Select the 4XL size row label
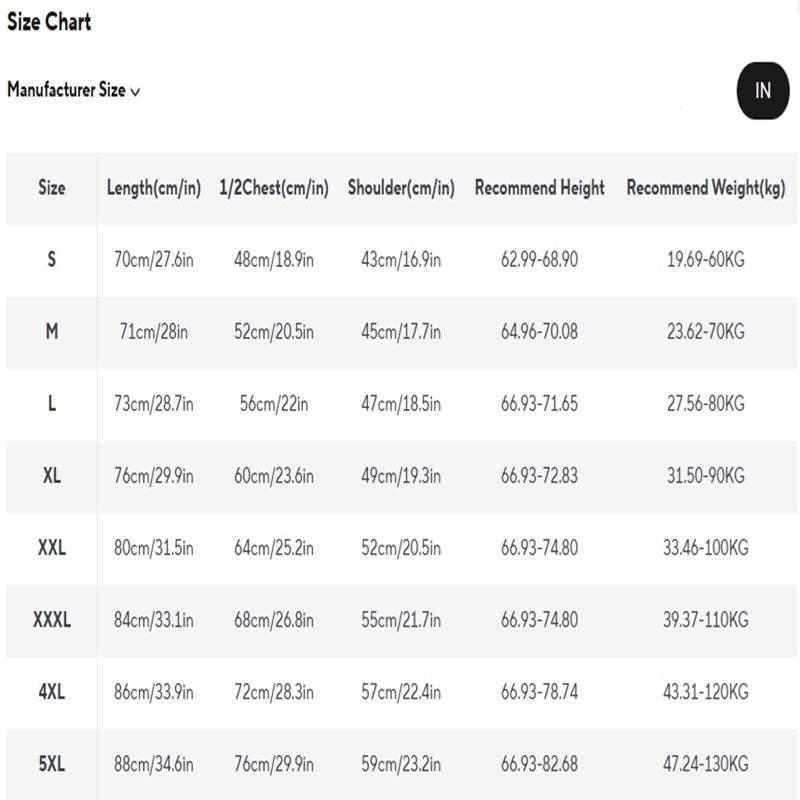Image resolution: width=800 pixels, height=800 pixels. (52, 692)
